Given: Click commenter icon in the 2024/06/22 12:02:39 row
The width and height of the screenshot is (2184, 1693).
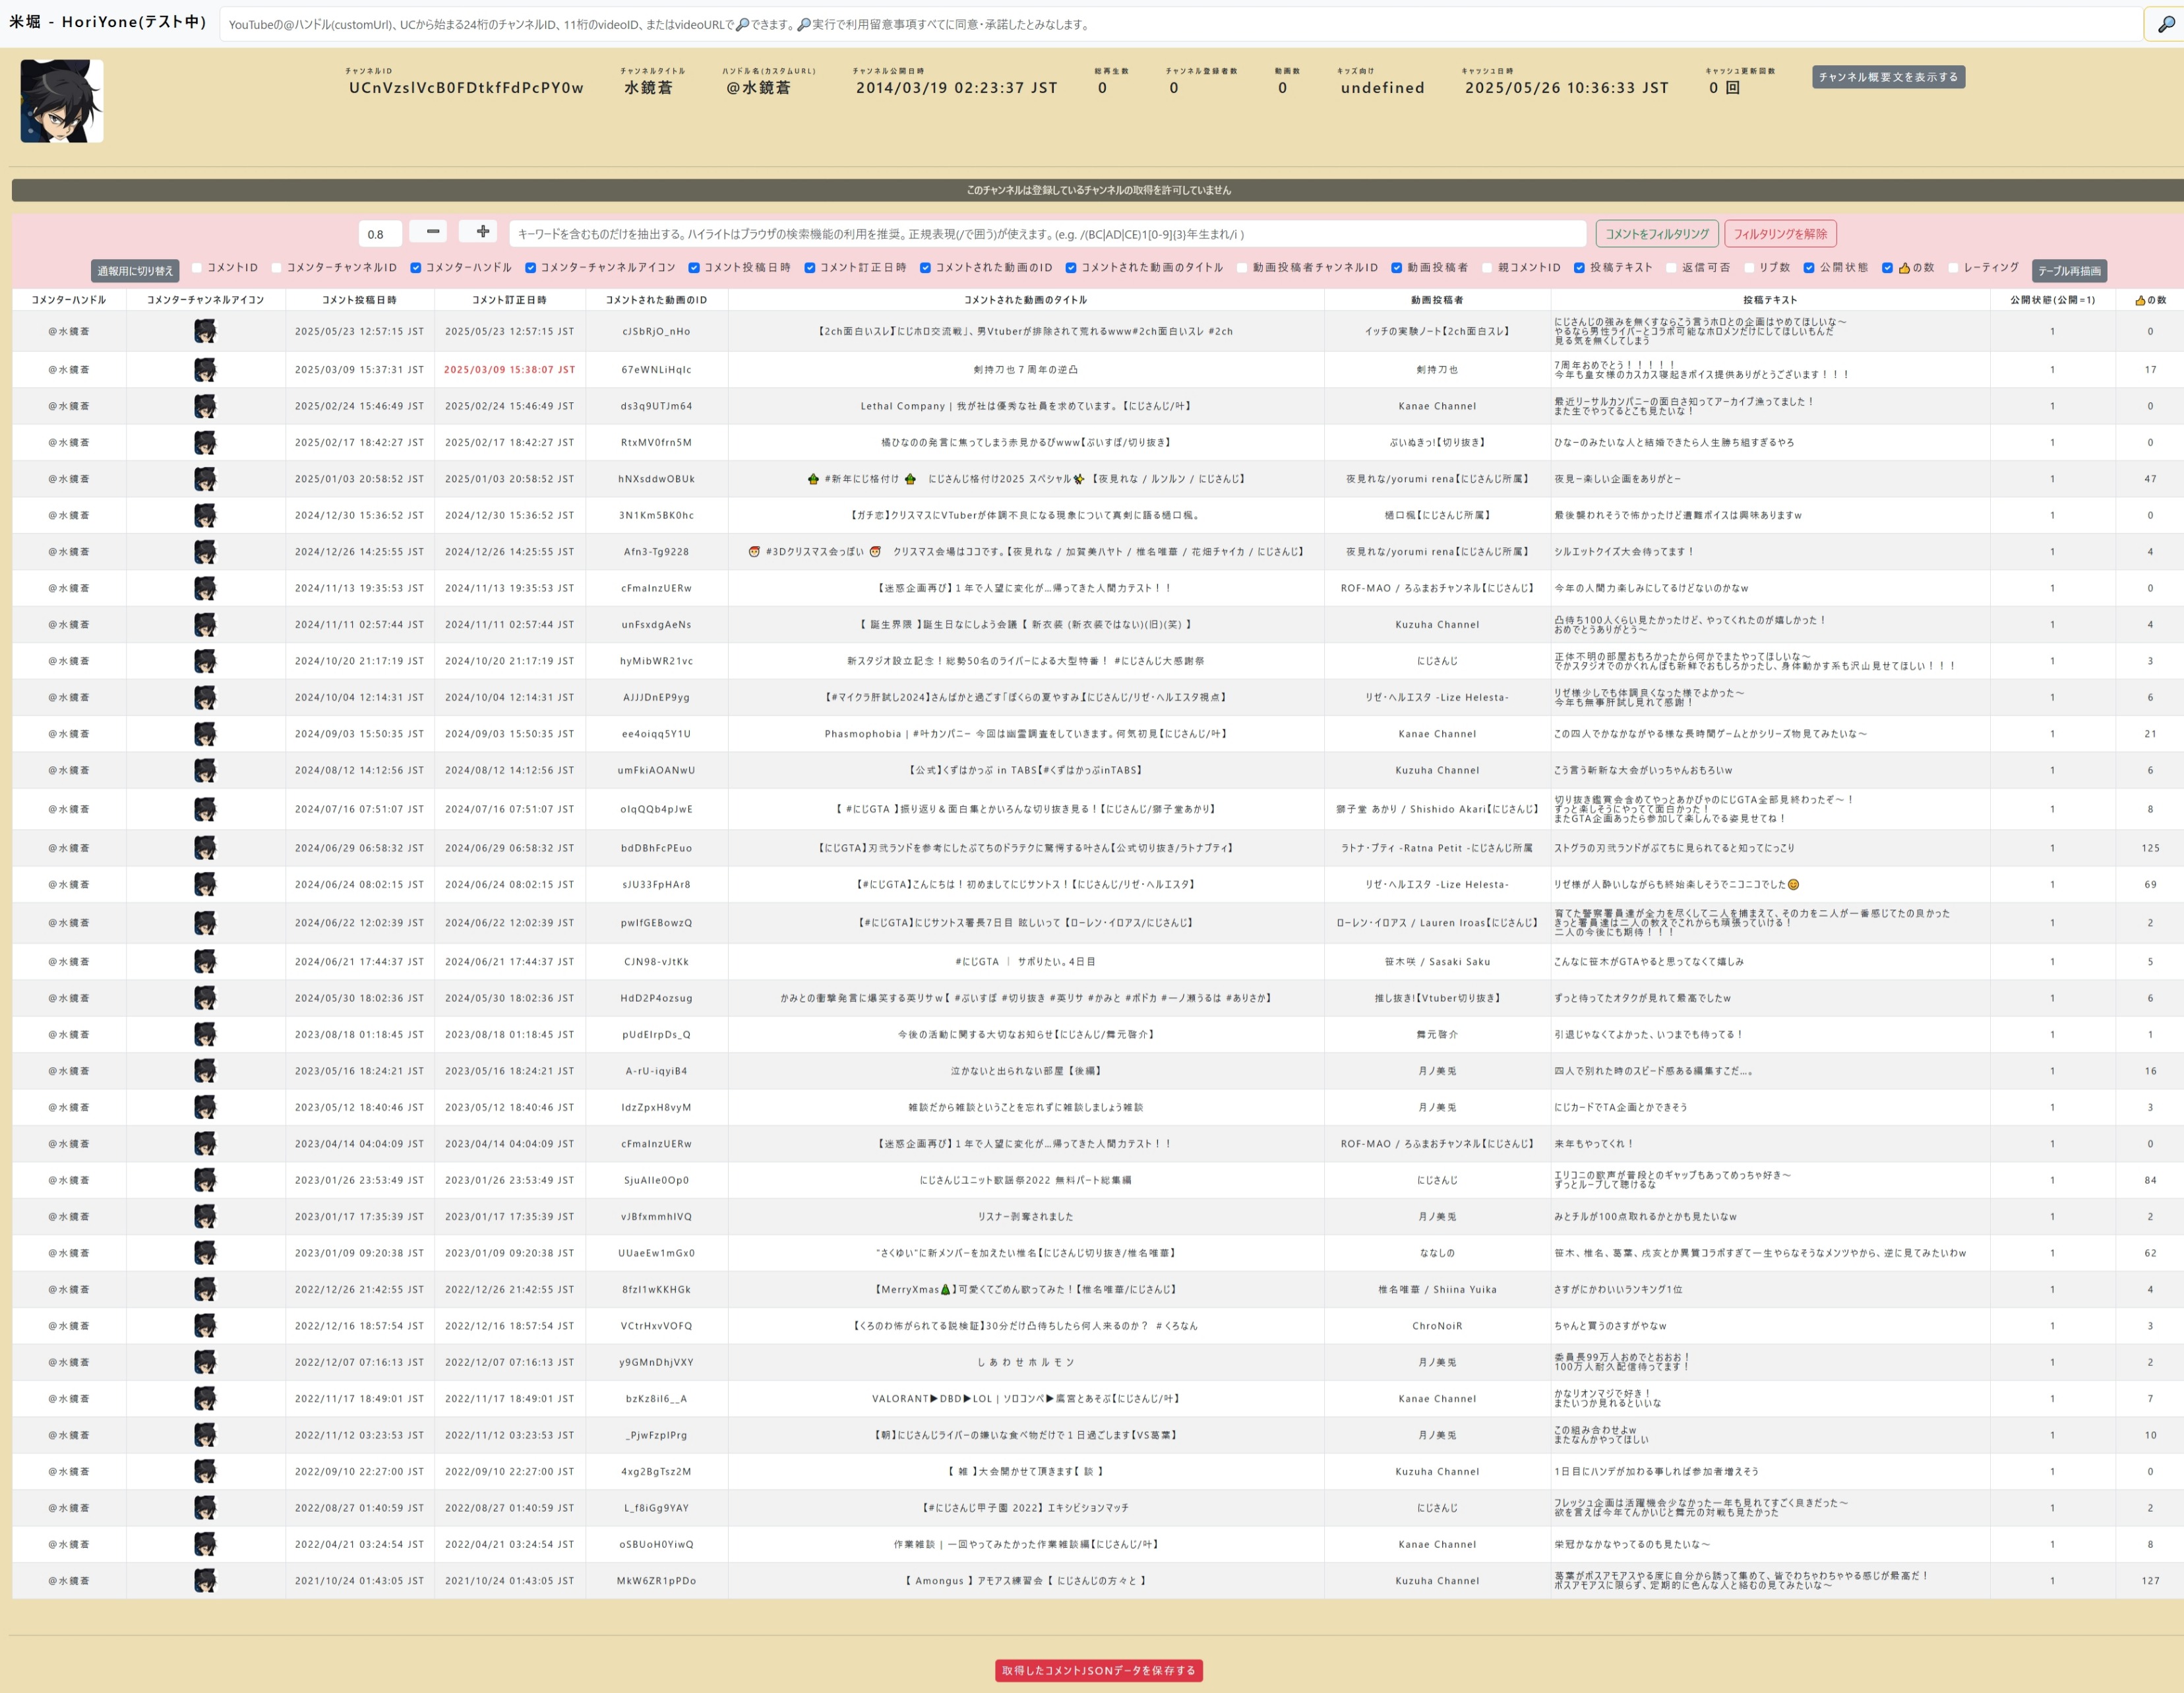Looking at the screenshot, I should point(205,923).
